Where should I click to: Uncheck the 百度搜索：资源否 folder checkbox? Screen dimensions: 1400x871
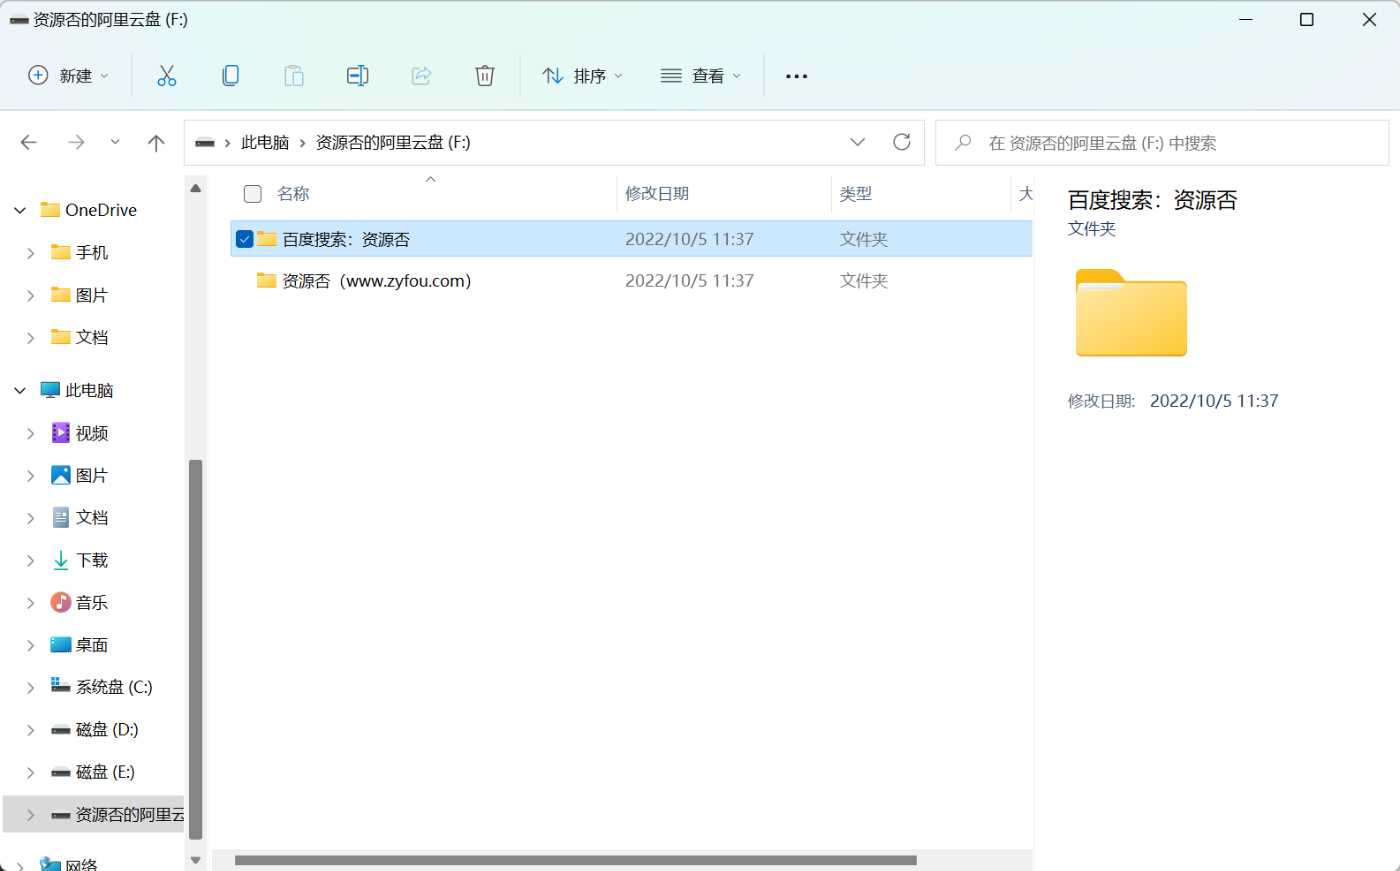pos(244,239)
